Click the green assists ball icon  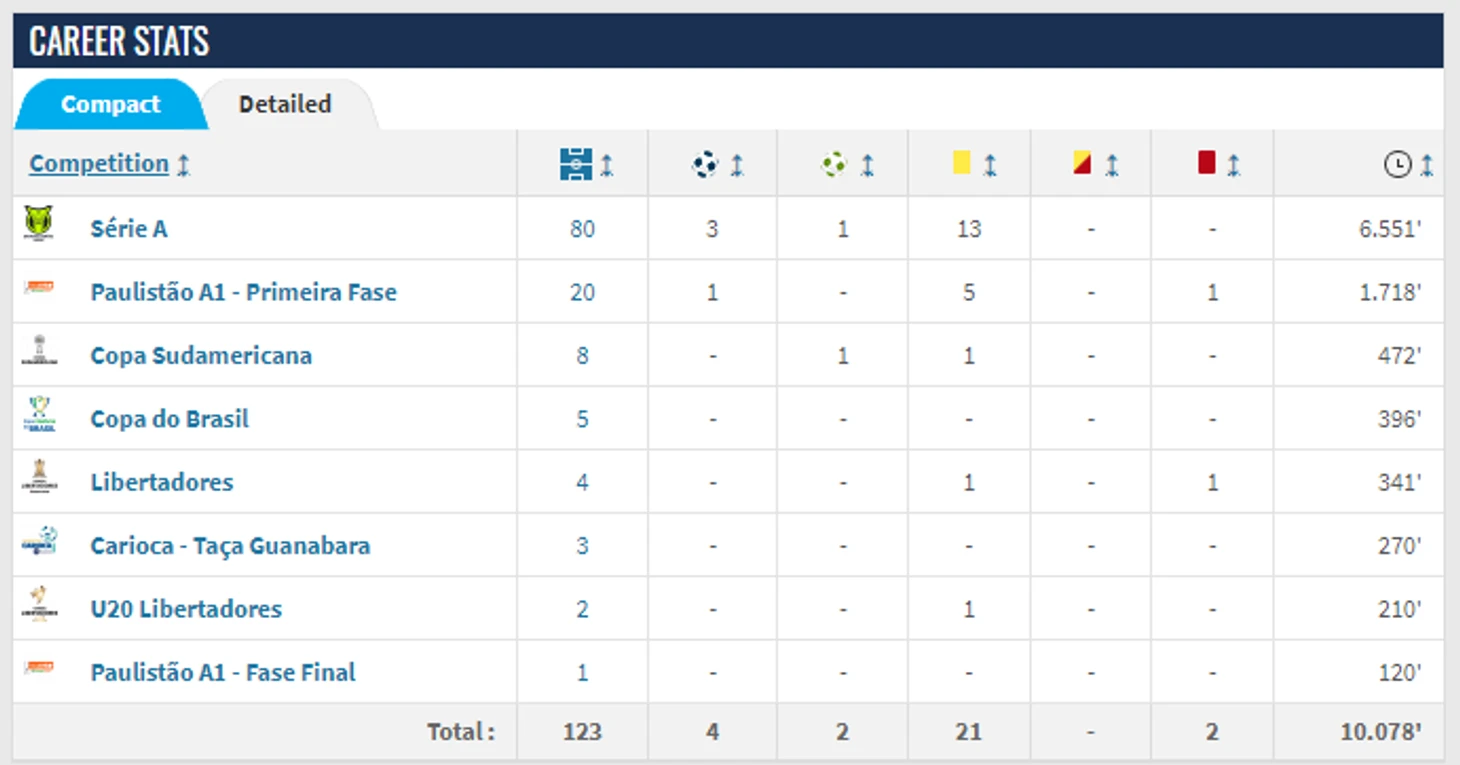(x=834, y=164)
